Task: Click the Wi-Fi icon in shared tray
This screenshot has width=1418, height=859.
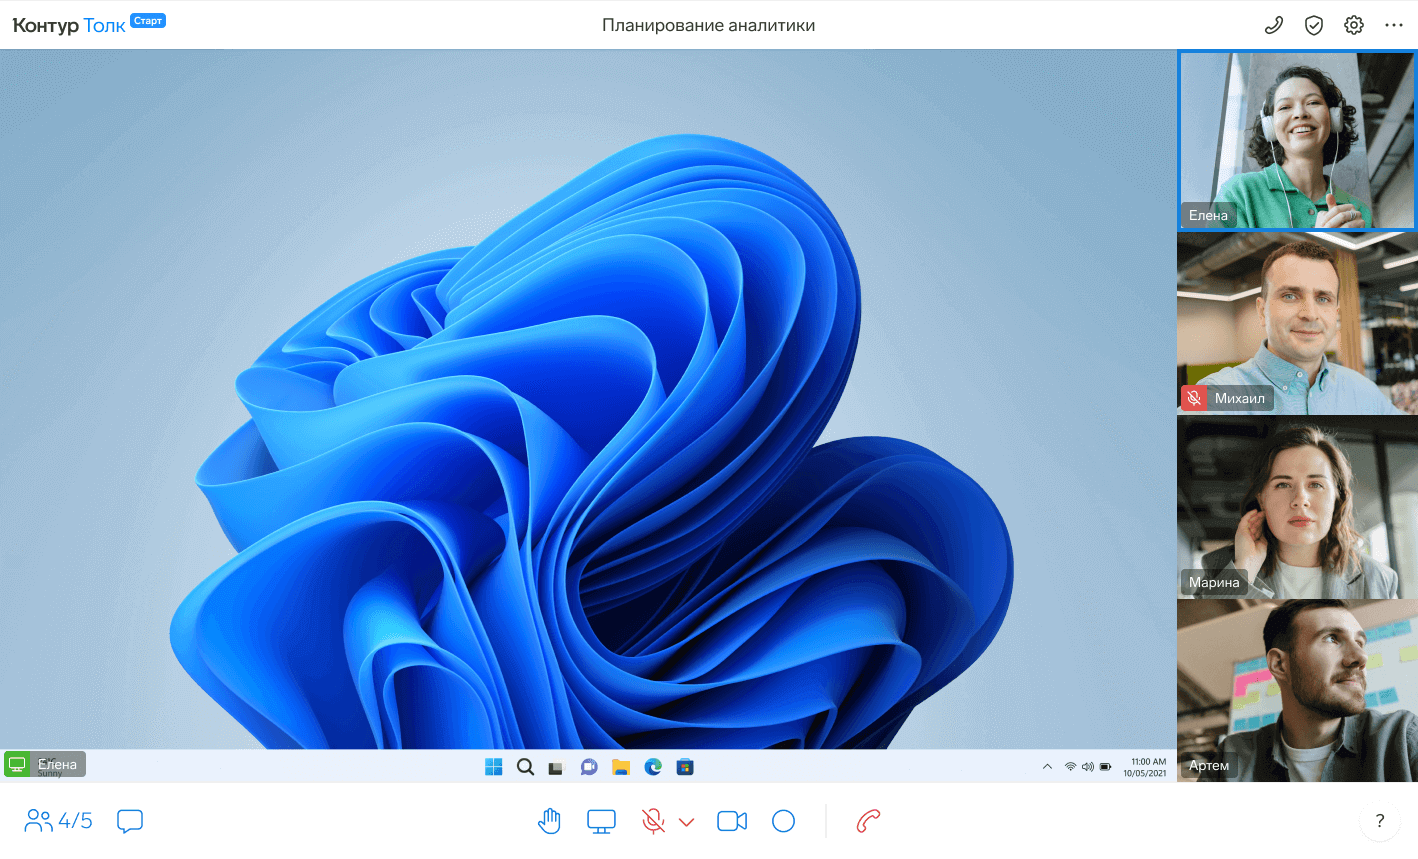Action: pyautogui.click(x=1070, y=767)
